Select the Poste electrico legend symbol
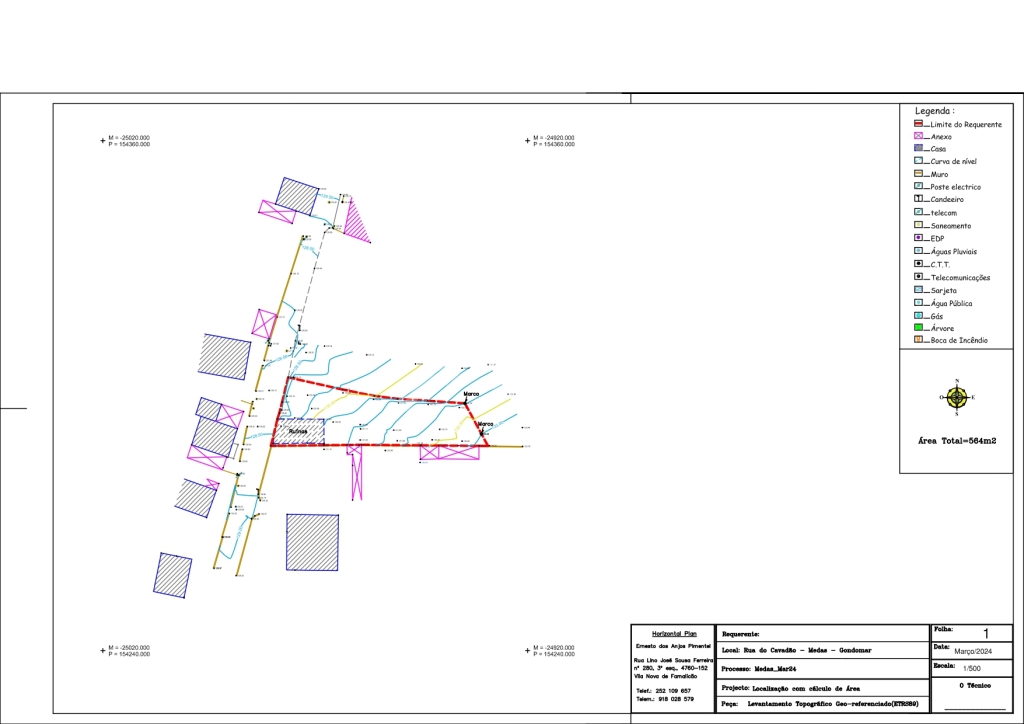 (919, 187)
